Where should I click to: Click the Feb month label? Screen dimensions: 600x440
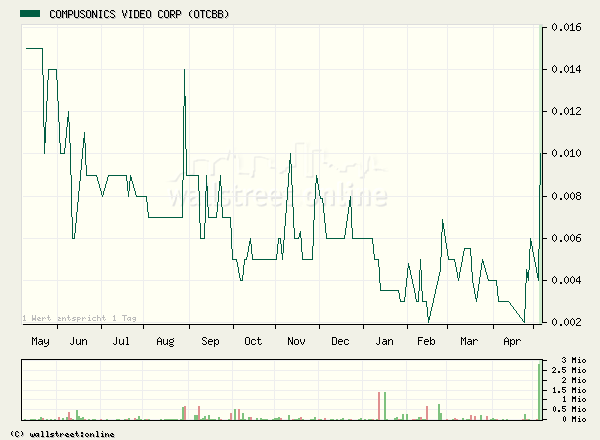[x=426, y=341]
